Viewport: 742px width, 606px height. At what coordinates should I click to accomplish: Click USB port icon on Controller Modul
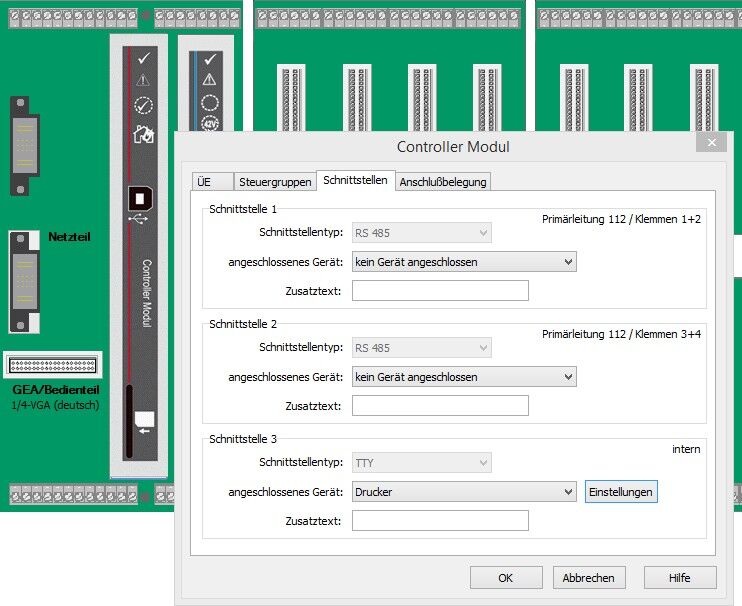click(140, 199)
